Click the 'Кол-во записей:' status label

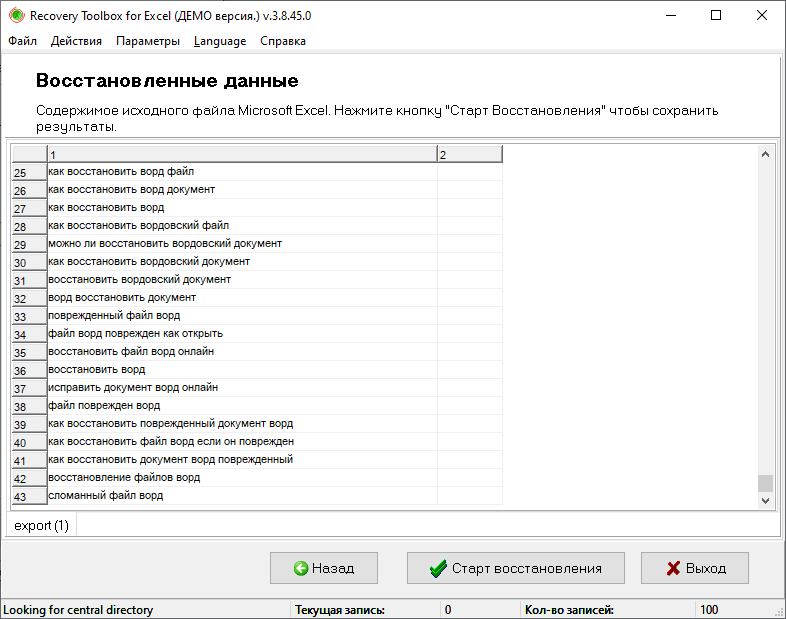tap(569, 610)
